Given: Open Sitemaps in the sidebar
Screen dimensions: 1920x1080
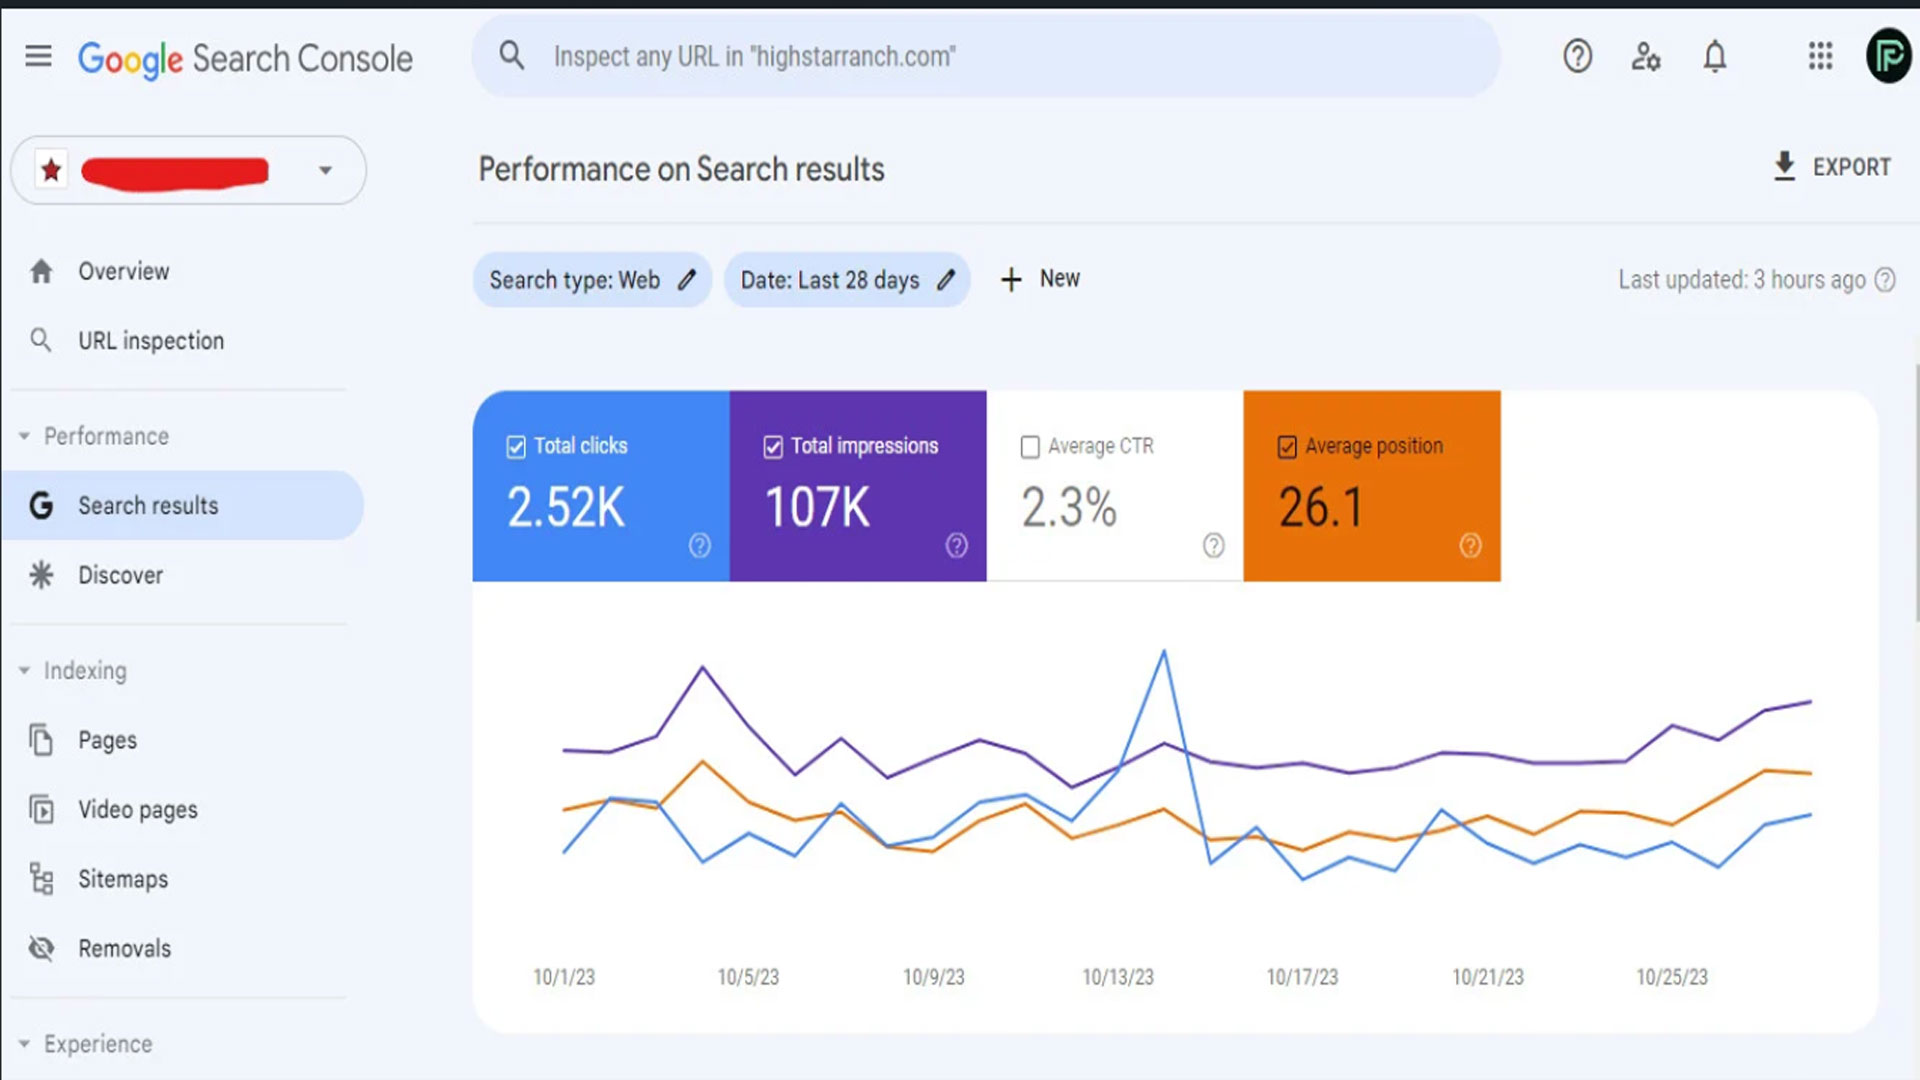Looking at the screenshot, I should coord(123,879).
